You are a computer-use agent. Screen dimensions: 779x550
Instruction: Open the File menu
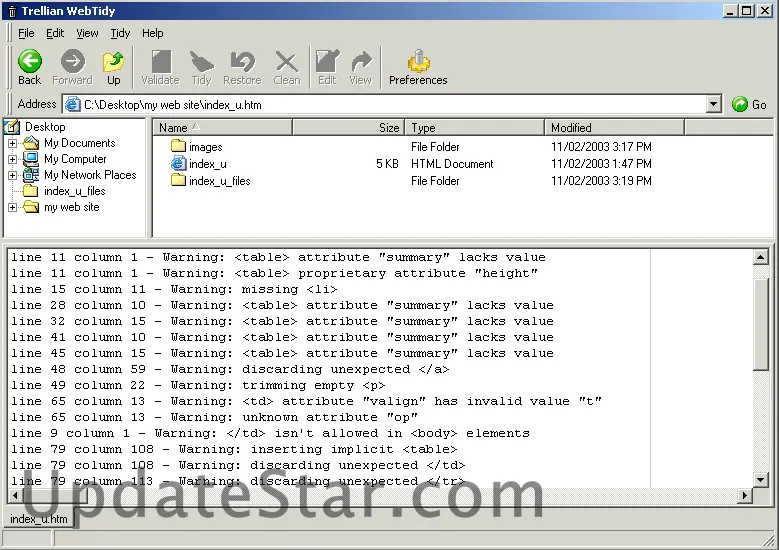(26, 33)
